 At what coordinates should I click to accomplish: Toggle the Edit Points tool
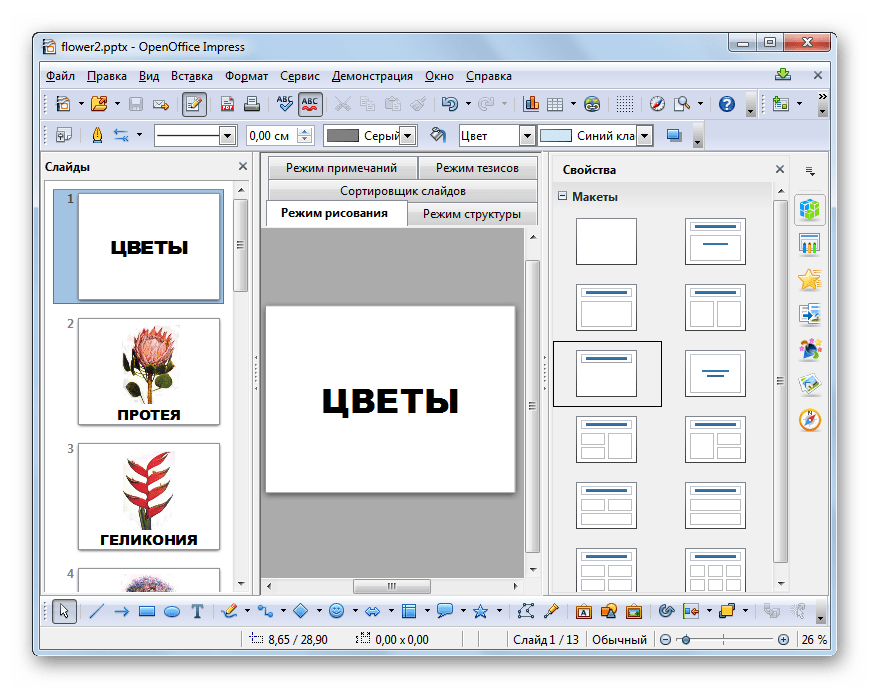(x=525, y=611)
